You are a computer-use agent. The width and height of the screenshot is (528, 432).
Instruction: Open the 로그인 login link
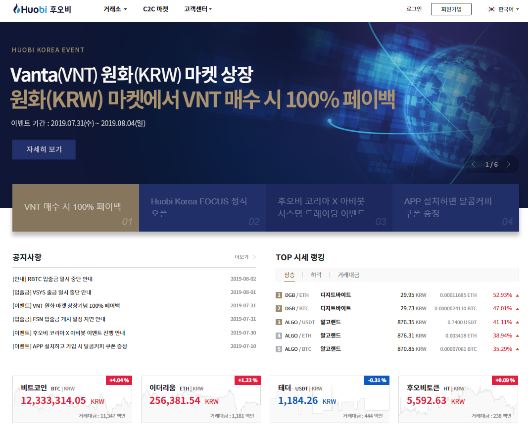click(x=414, y=9)
